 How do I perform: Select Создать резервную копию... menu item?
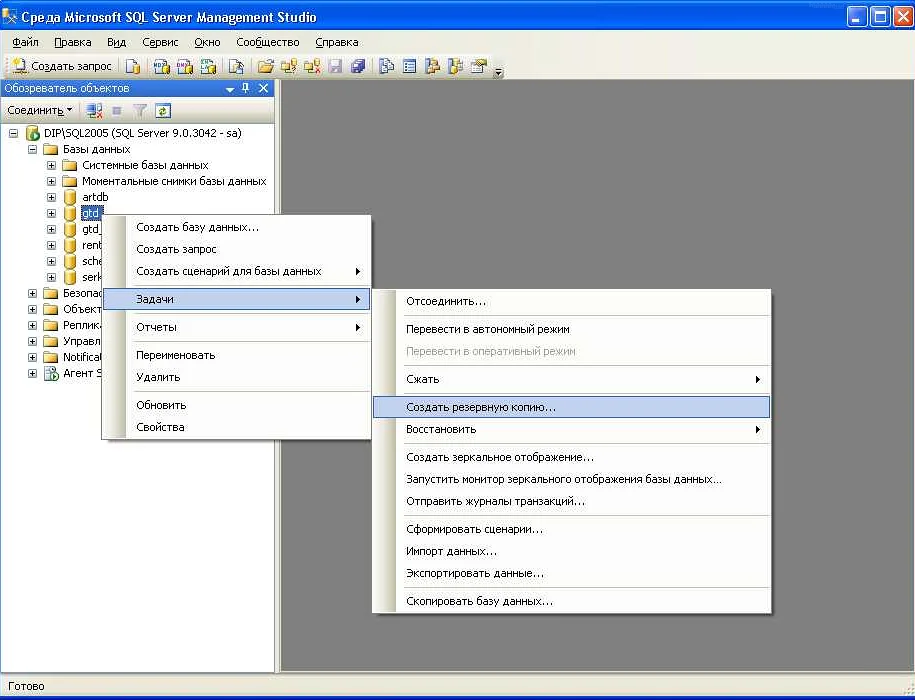(x=480, y=407)
